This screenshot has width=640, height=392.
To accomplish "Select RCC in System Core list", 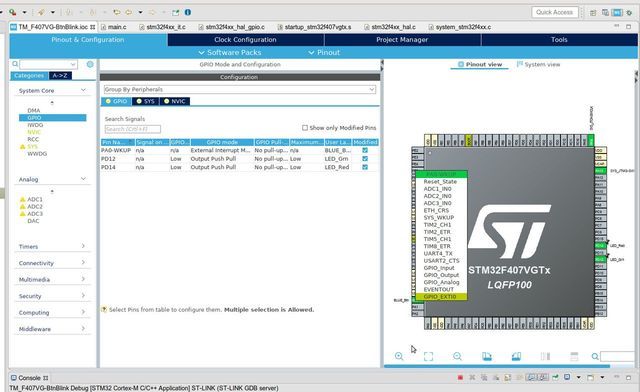I will tap(33, 139).
